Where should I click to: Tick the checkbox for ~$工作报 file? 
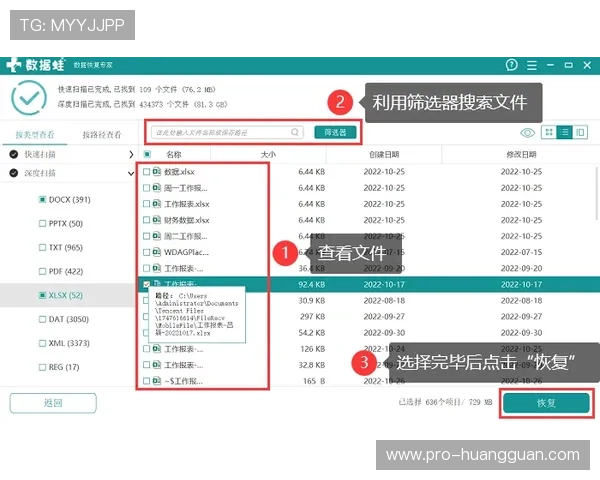(146, 381)
